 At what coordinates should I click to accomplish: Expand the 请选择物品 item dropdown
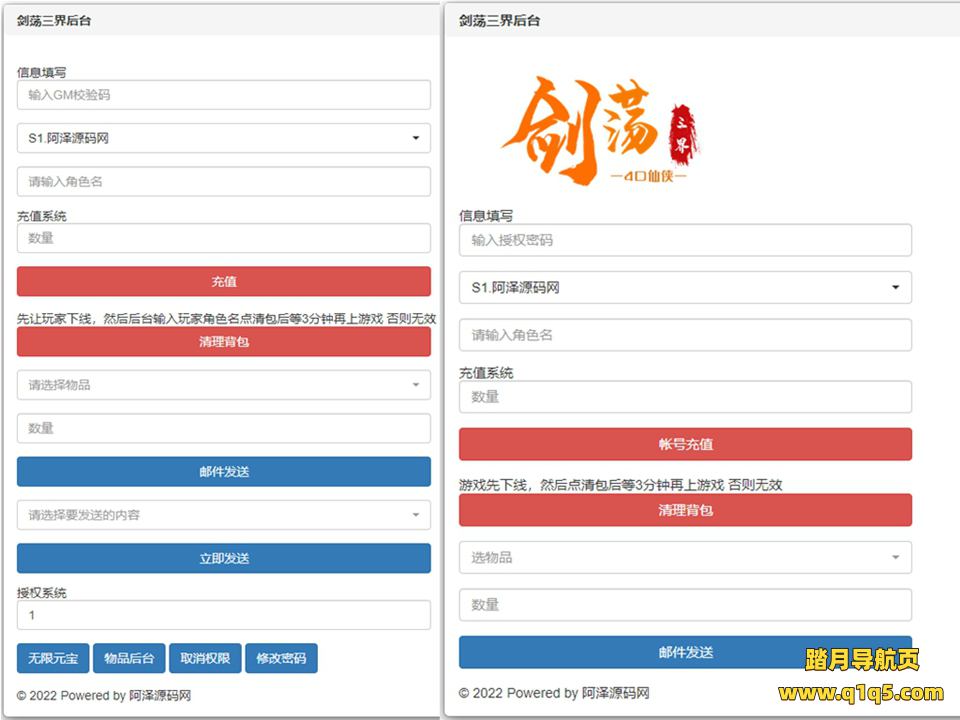223,385
